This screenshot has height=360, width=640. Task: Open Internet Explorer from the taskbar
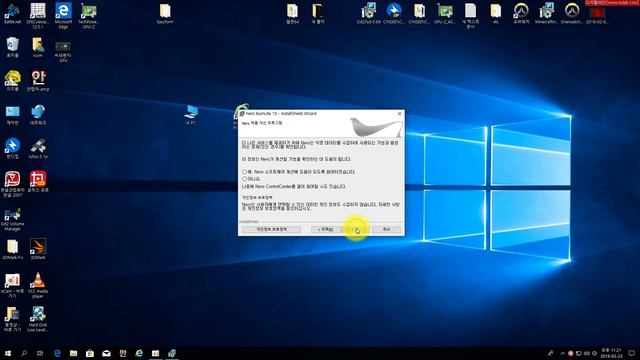point(139,353)
